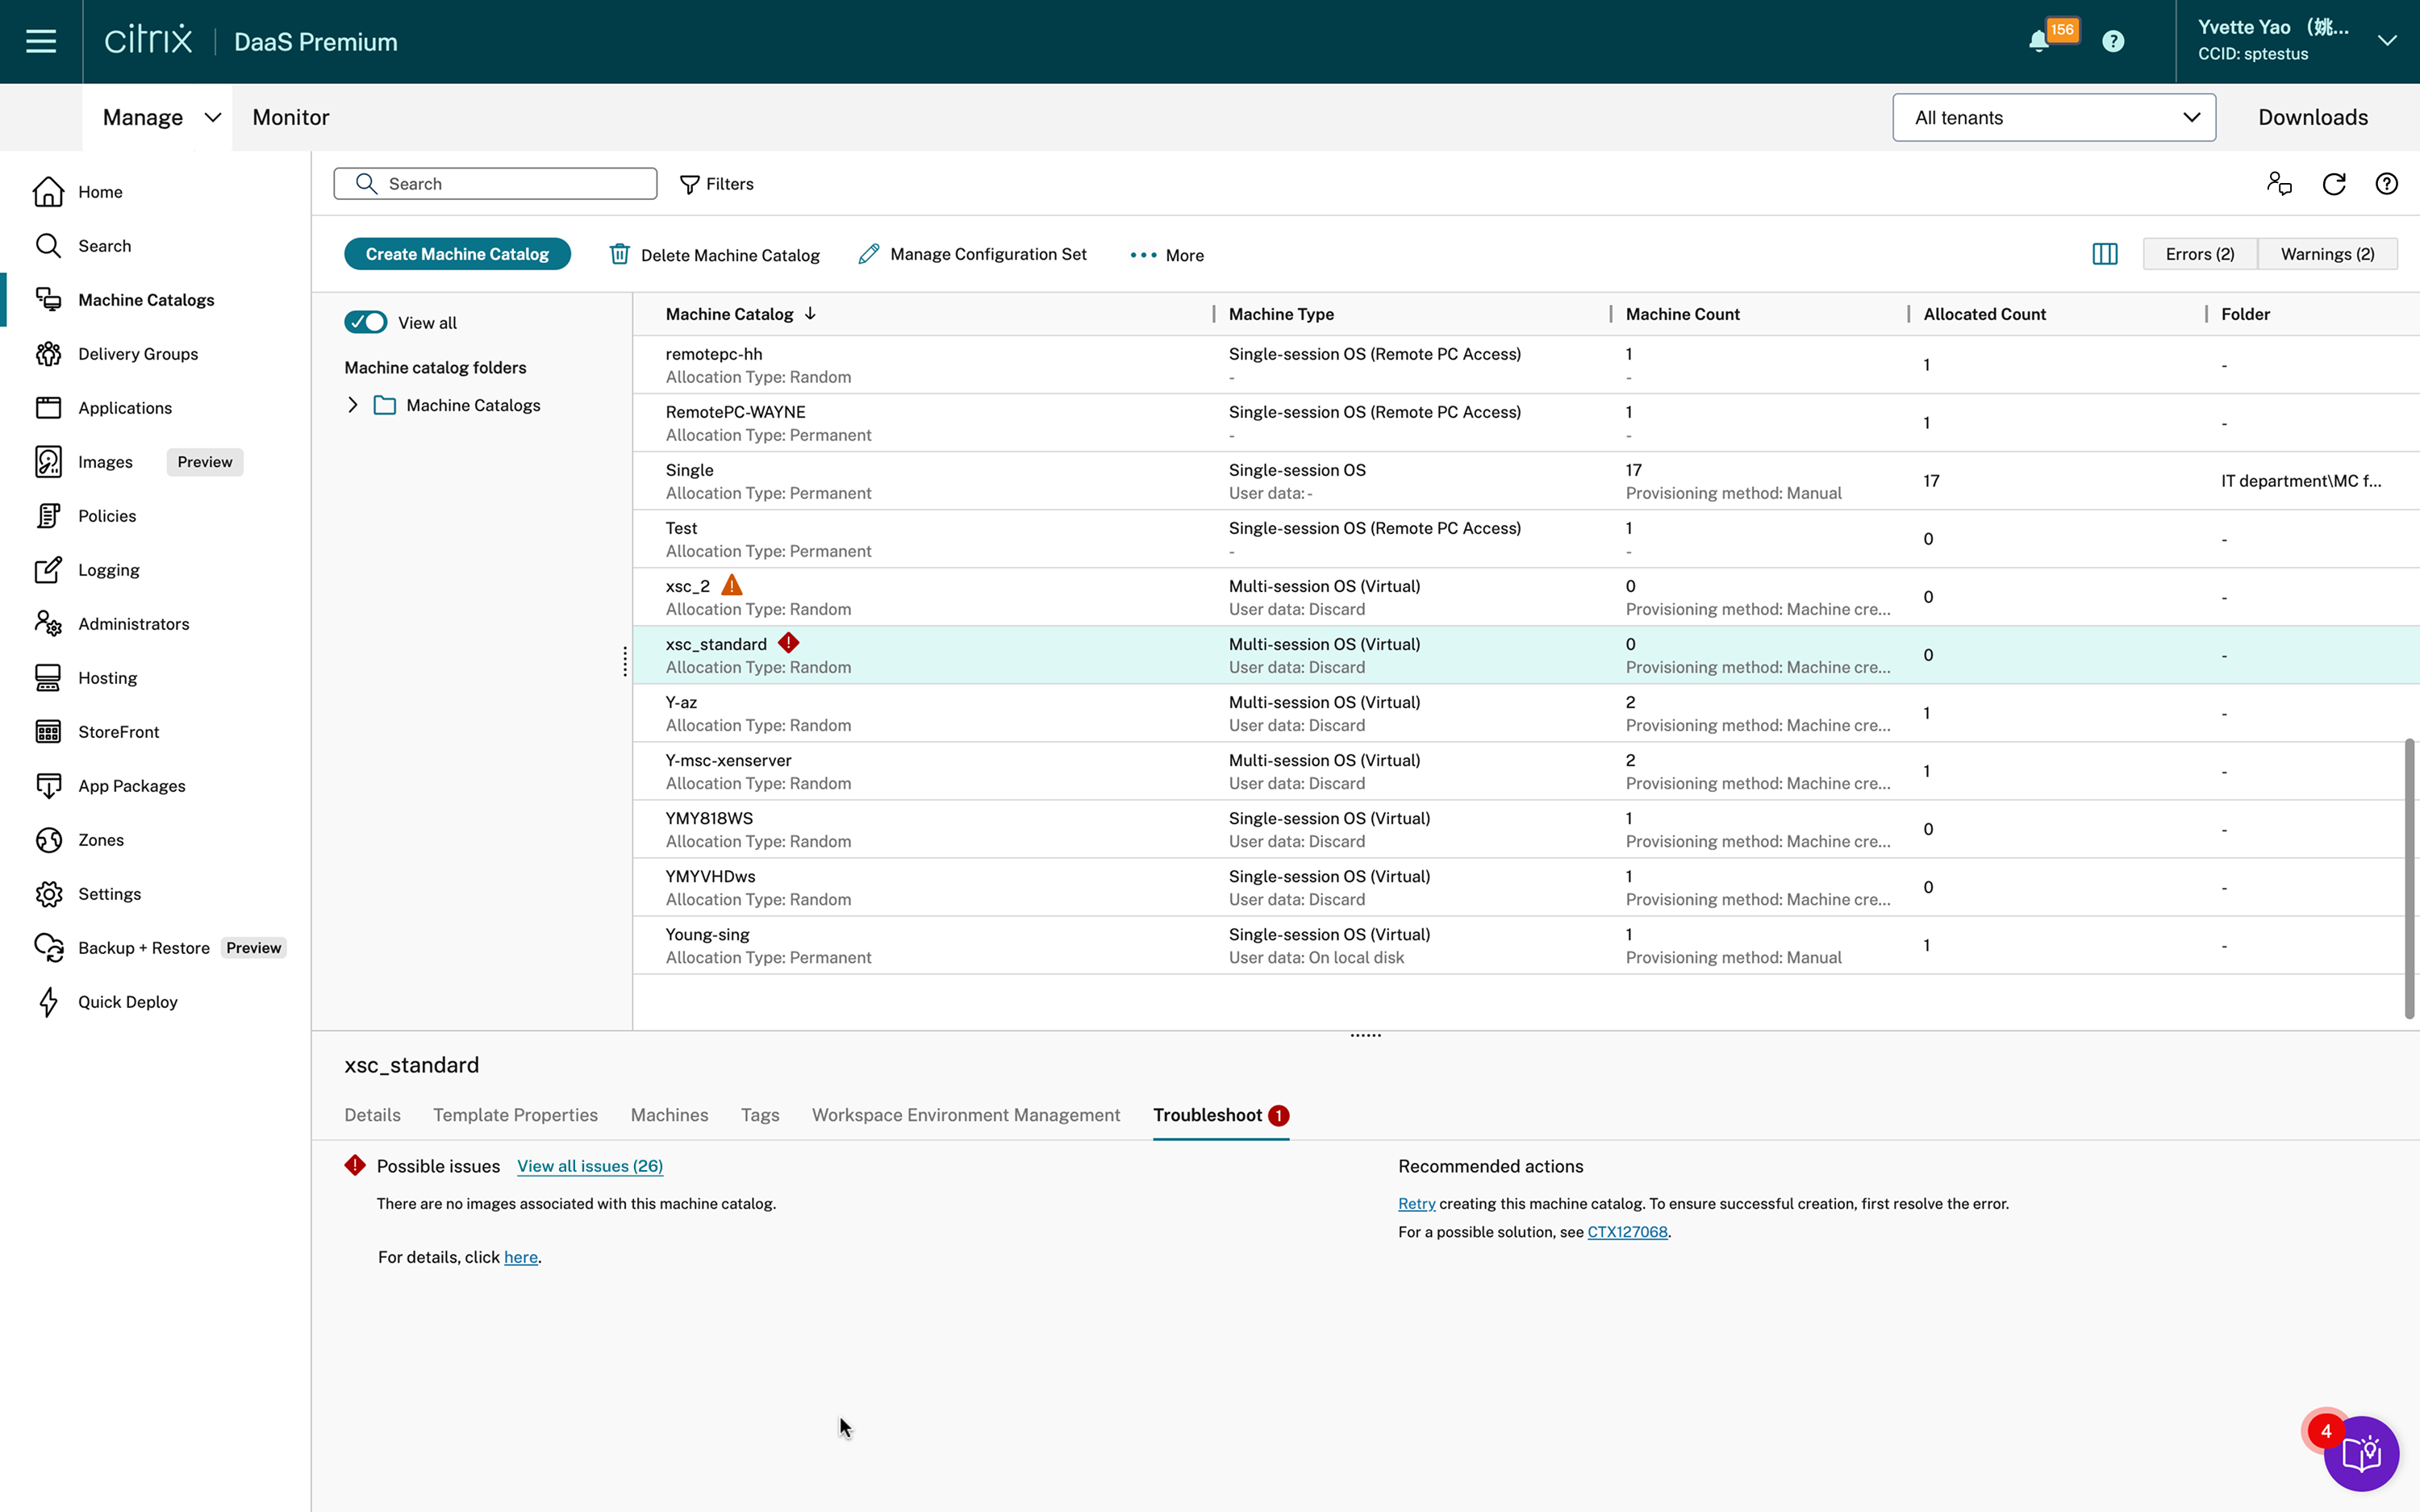Click the refresh icon in the toolbar
Image resolution: width=2420 pixels, height=1512 pixels.
pyautogui.click(x=2334, y=183)
